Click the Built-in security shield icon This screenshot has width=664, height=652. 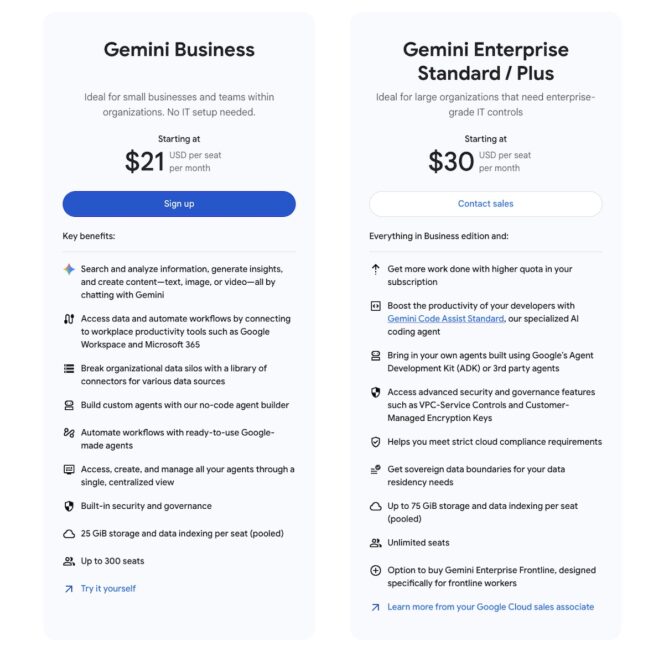(69, 506)
